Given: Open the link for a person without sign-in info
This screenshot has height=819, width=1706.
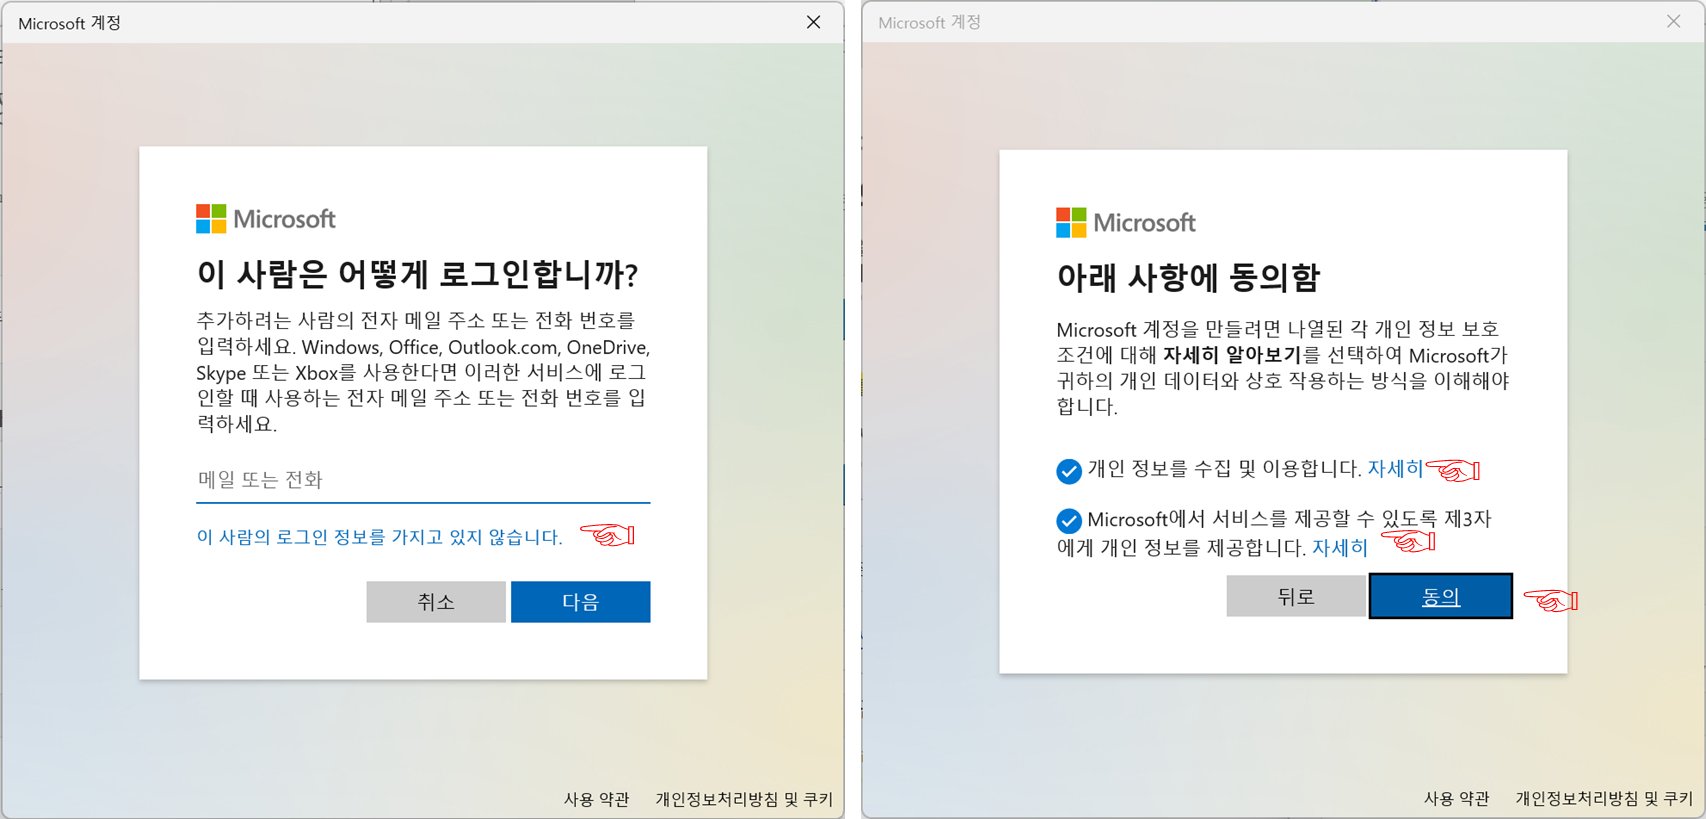Looking at the screenshot, I should coord(379,537).
